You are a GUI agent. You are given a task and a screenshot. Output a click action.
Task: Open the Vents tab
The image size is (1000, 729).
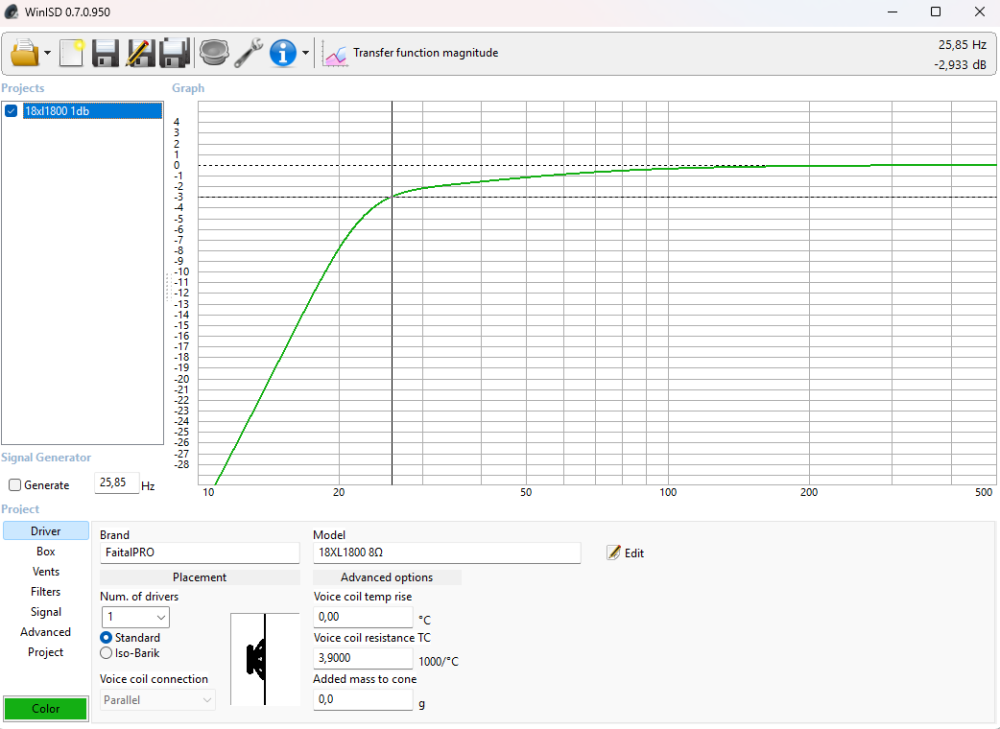[x=46, y=572]
